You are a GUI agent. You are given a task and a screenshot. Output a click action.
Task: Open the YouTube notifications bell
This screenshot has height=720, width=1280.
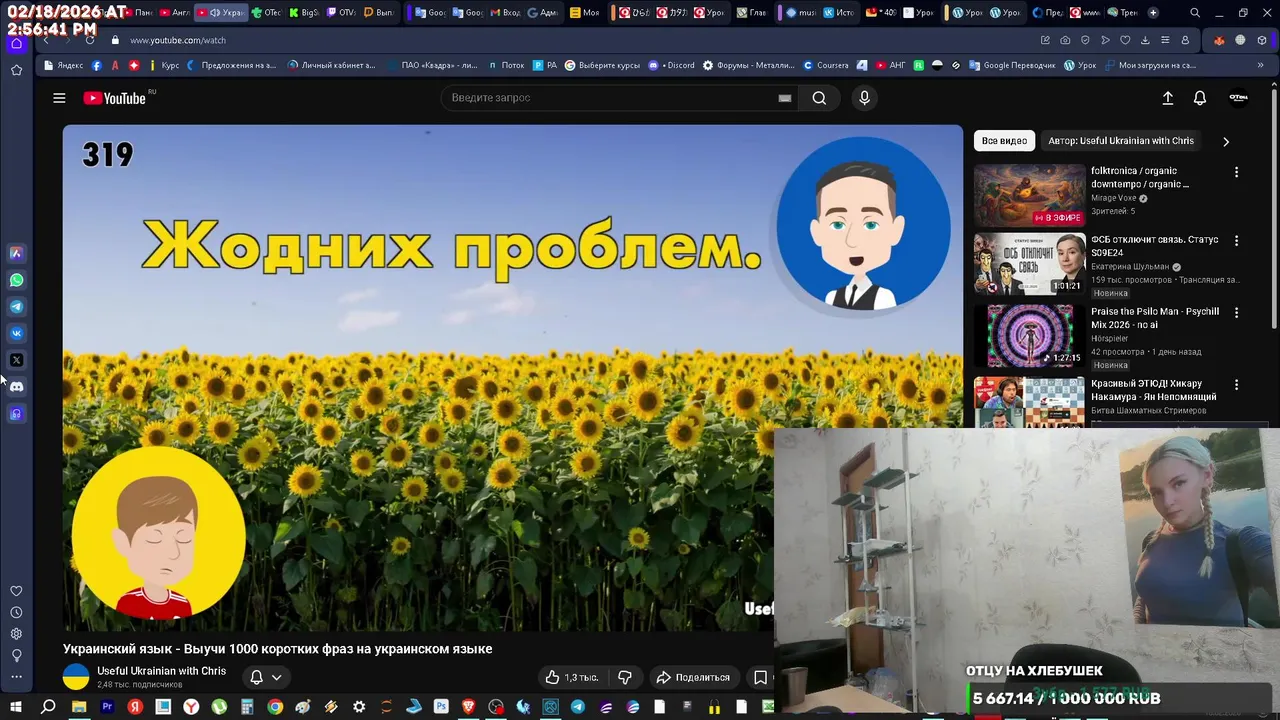click(1200, 98)
